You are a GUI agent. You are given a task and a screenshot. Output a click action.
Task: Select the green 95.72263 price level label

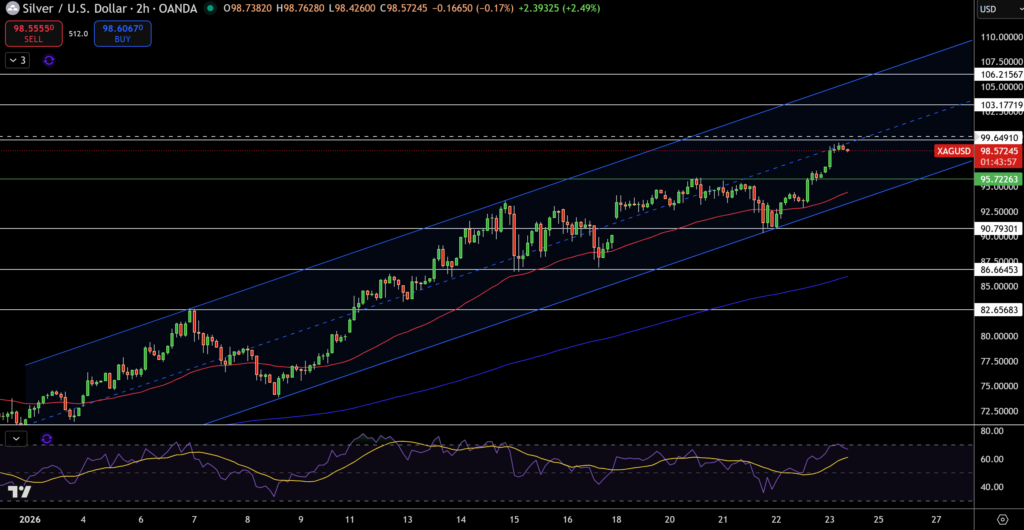pos(999,179)
